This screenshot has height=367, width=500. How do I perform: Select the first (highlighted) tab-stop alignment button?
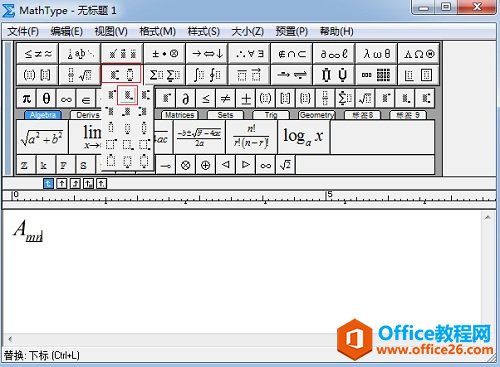[x=48, y=183]
